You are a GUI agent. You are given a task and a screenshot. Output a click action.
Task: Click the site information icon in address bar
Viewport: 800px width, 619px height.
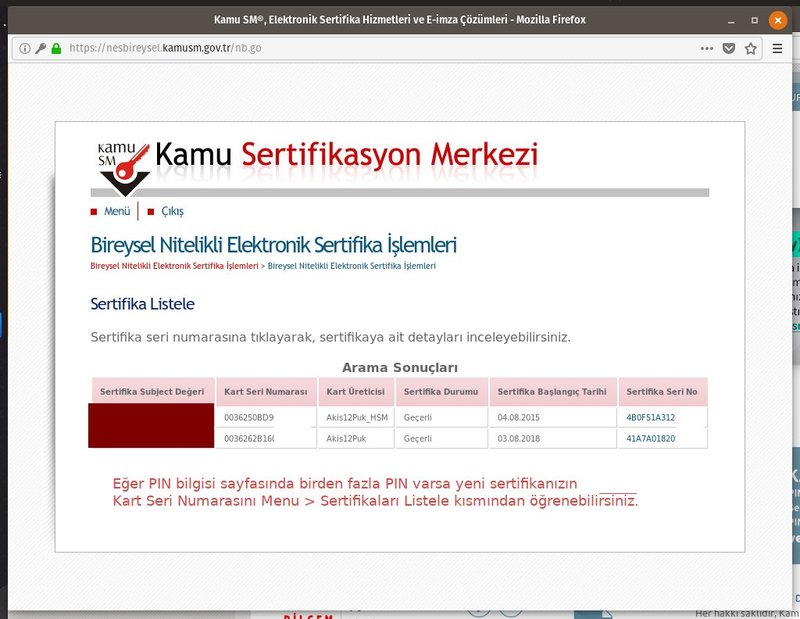[24, 48]
